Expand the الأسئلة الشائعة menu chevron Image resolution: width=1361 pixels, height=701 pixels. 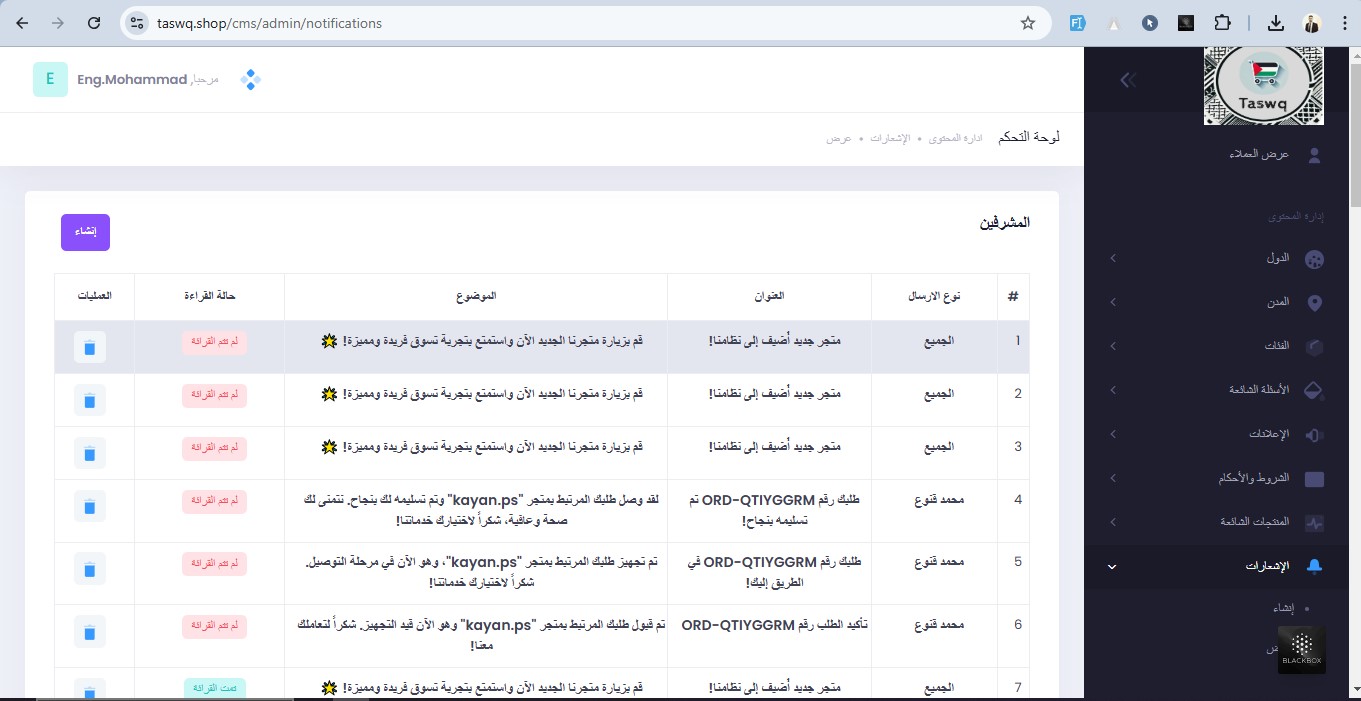pyautogui.click(x=1112, y=390)
